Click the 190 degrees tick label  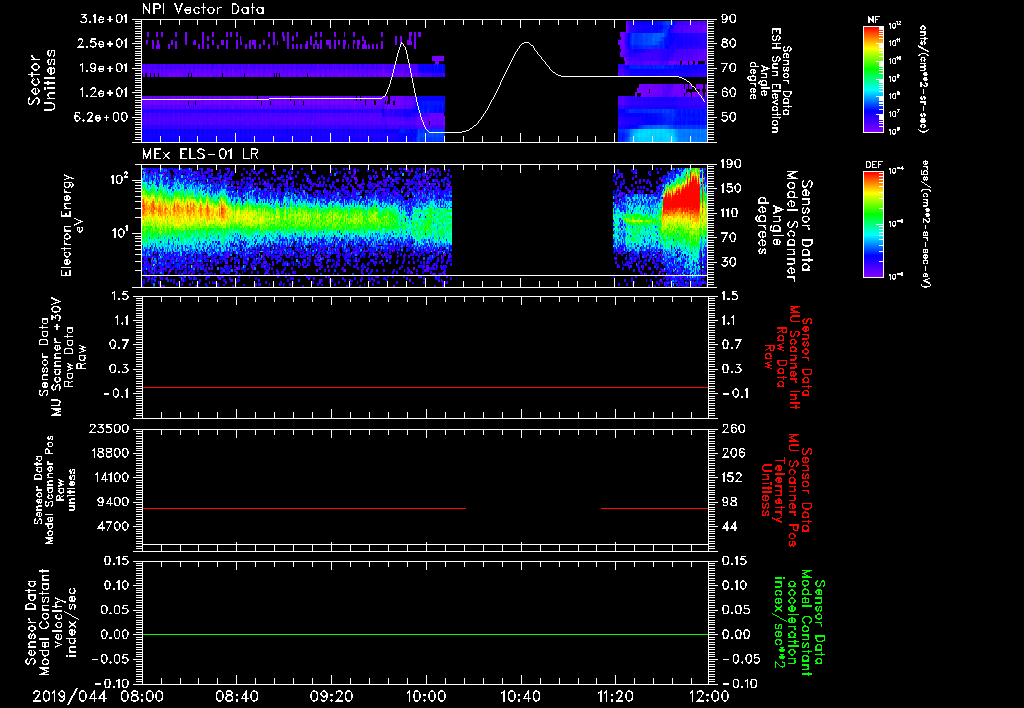[732, 164]
